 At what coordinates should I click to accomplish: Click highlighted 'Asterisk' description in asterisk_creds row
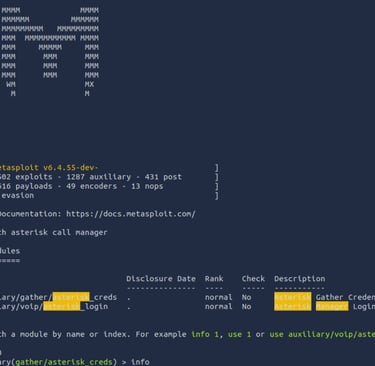pyautogui.click(x=293, y=297)
